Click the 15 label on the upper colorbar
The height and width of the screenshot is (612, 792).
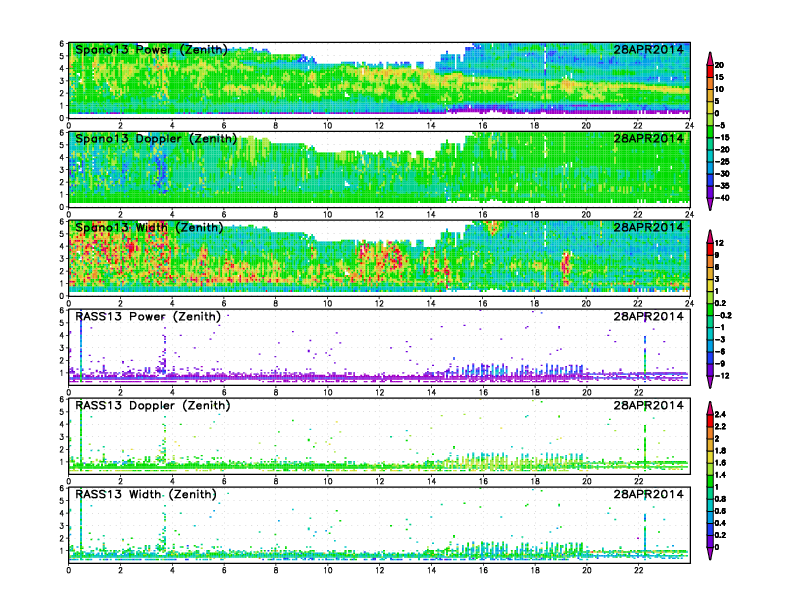(x=719, y=77)
